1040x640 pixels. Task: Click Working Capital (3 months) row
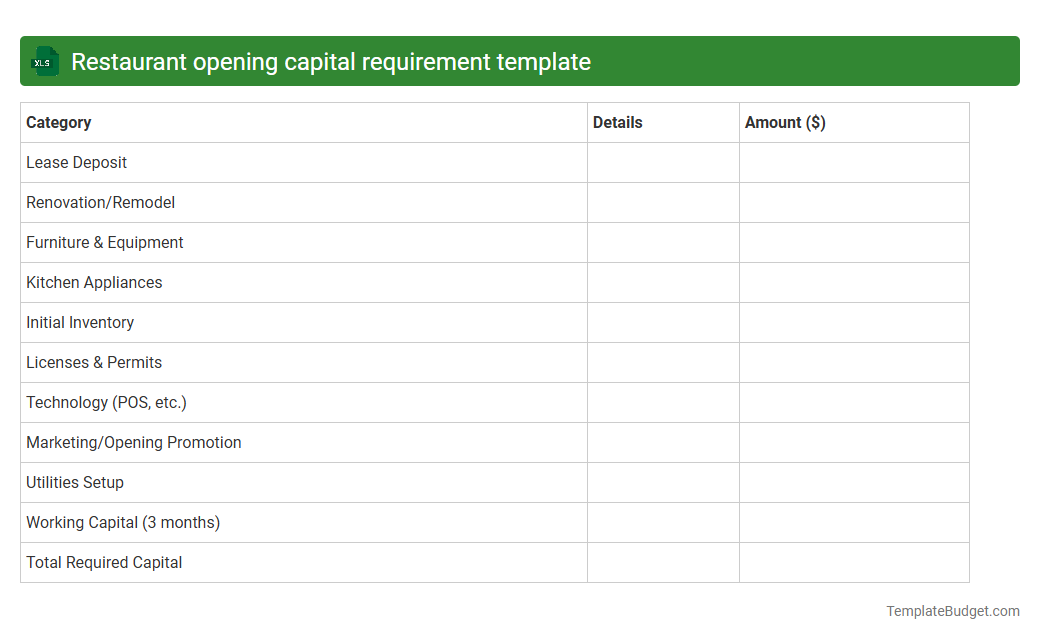point(123,522)
